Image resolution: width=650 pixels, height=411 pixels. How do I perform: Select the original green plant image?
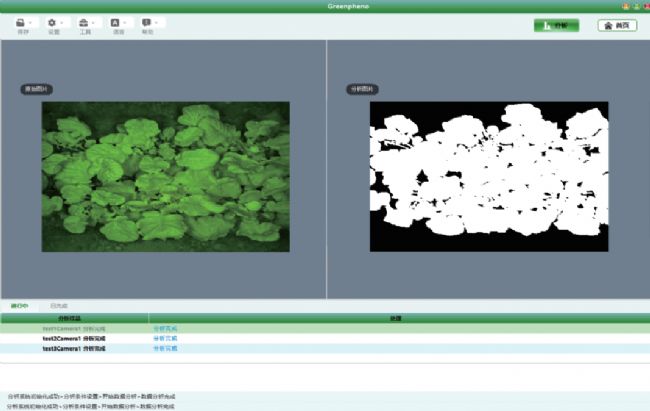tap(165, 176)
